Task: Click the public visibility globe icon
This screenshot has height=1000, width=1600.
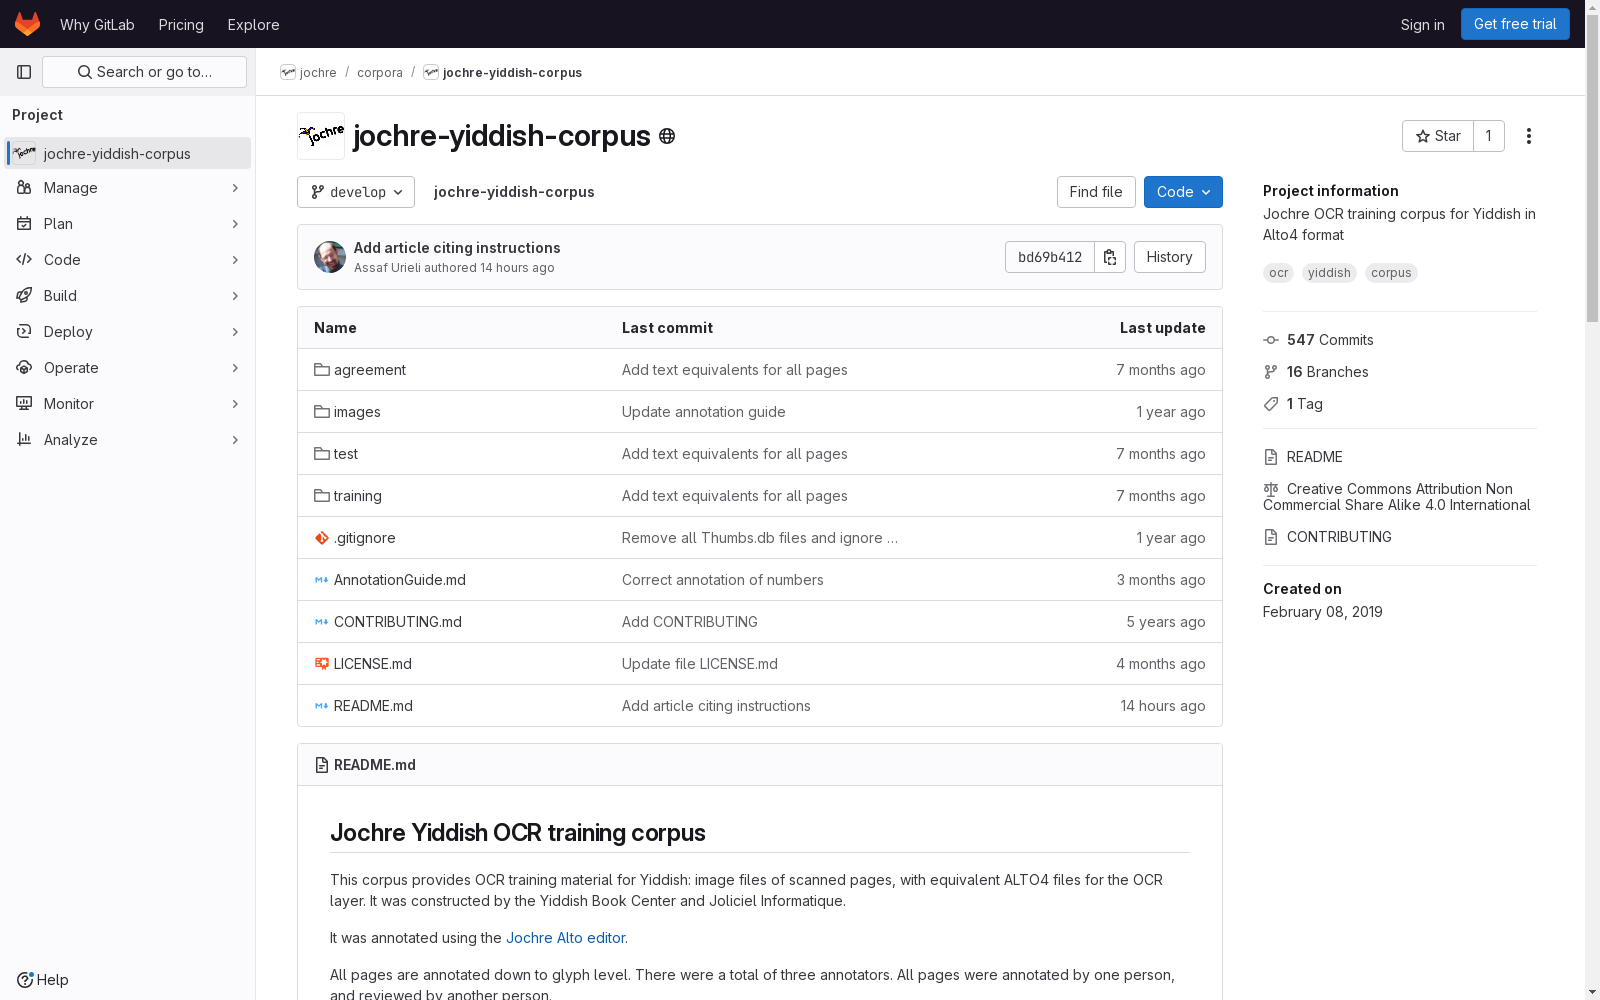Action: click(x=667, y=136)
